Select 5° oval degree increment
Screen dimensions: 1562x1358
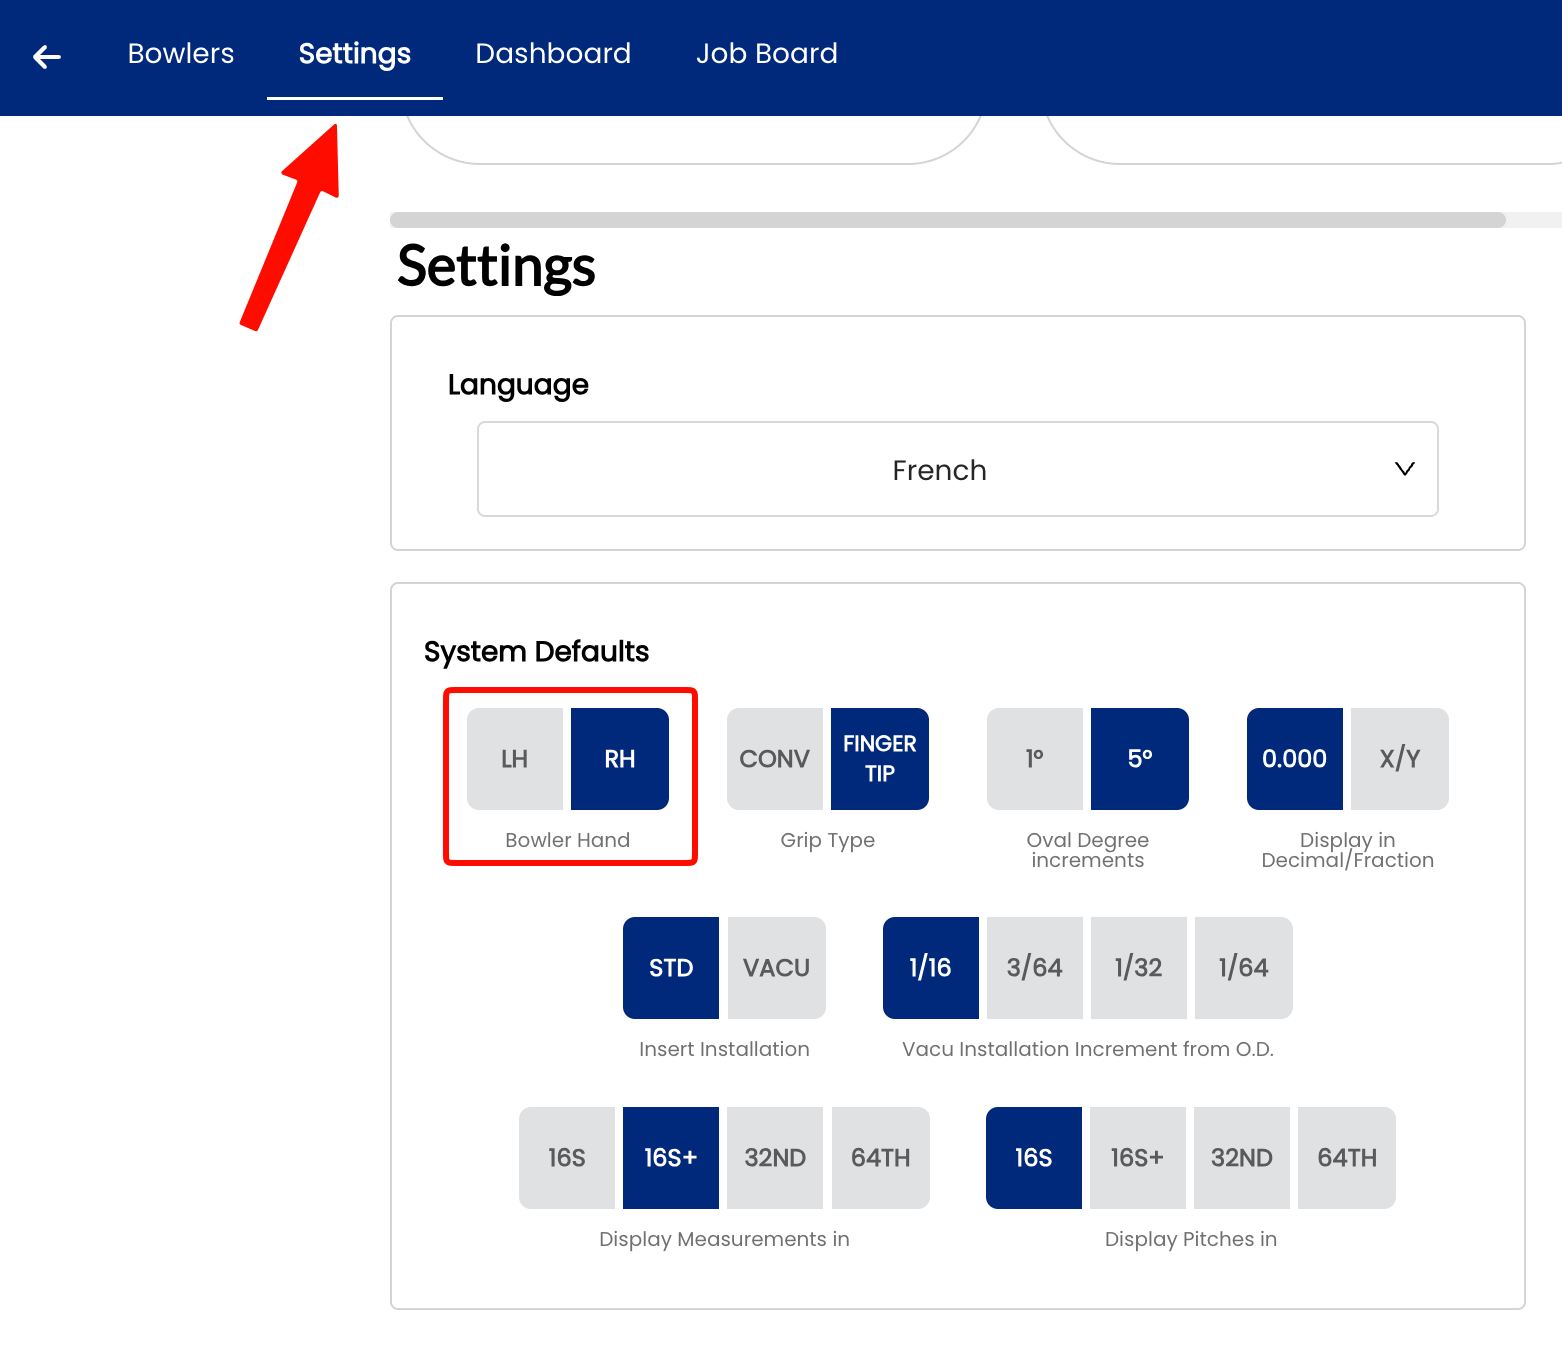(x=1140, y=759)
